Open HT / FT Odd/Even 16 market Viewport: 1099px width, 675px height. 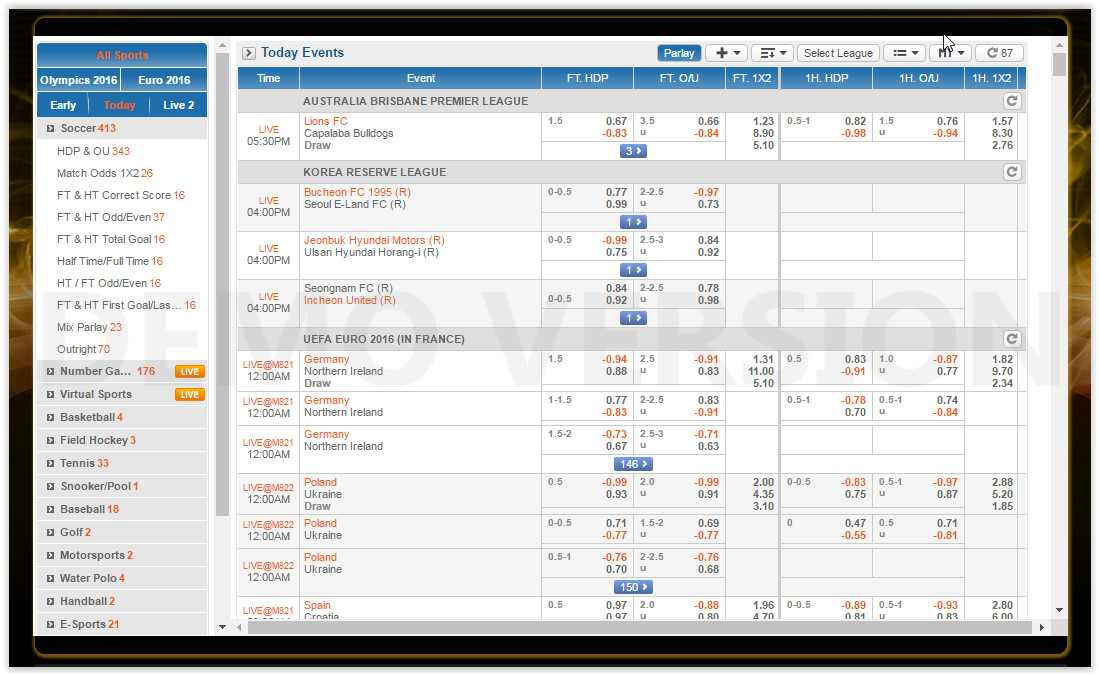[109, 283]
